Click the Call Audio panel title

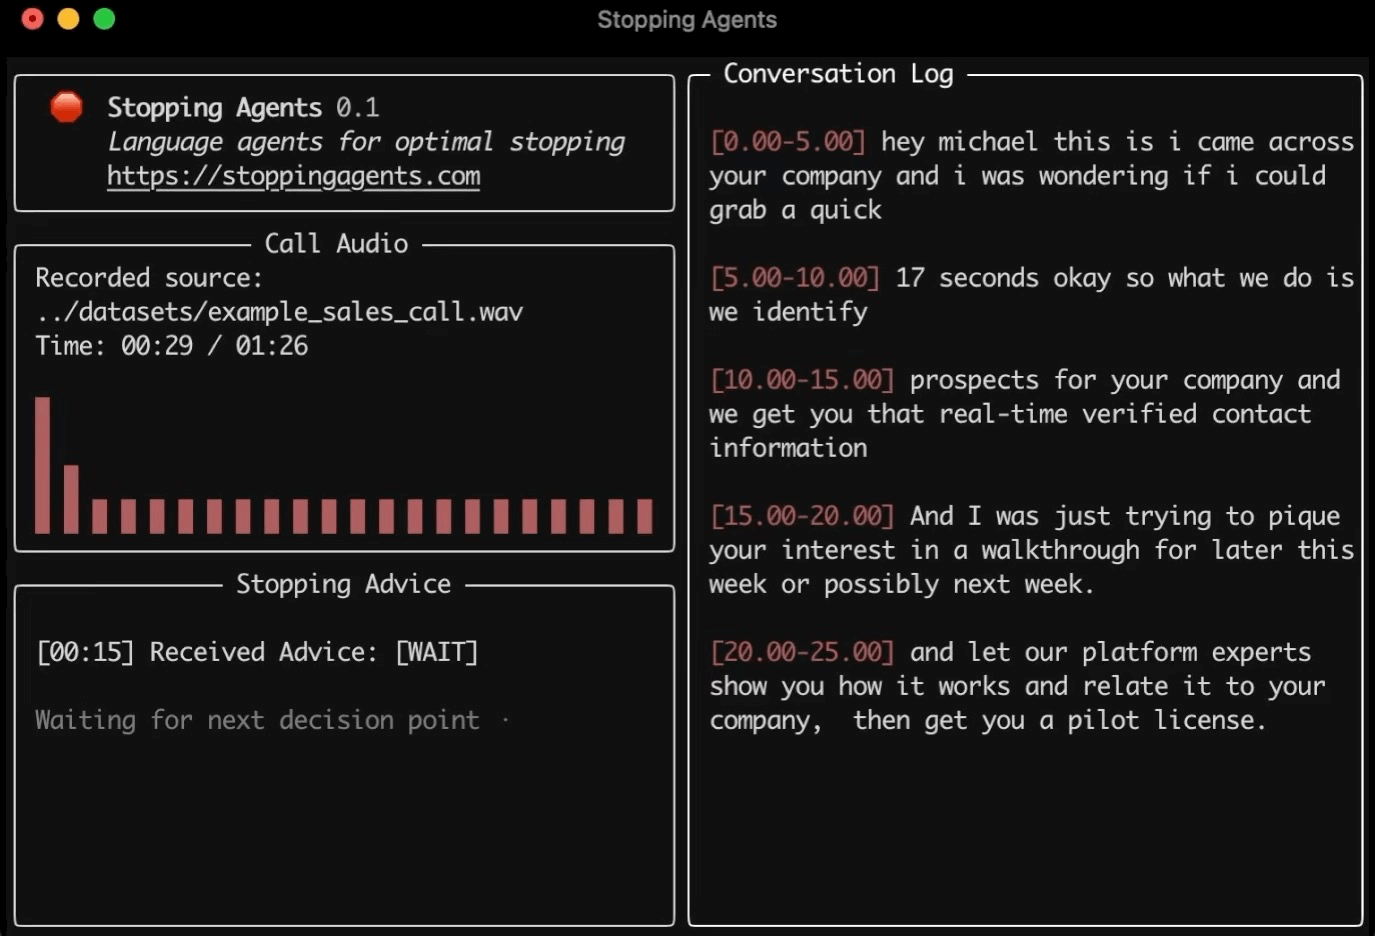click(336, 244)
